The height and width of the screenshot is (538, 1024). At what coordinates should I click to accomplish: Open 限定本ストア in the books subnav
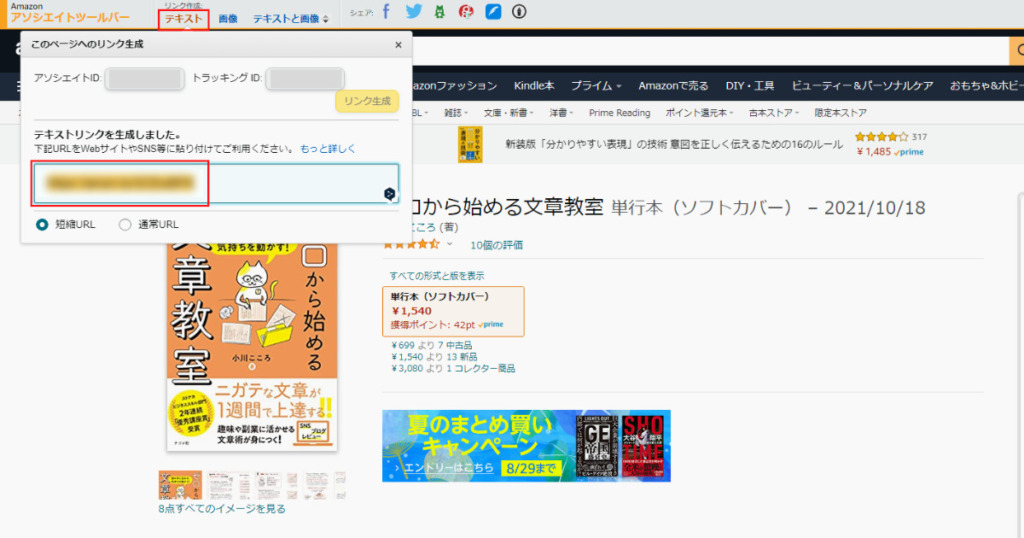pos(840,113)
